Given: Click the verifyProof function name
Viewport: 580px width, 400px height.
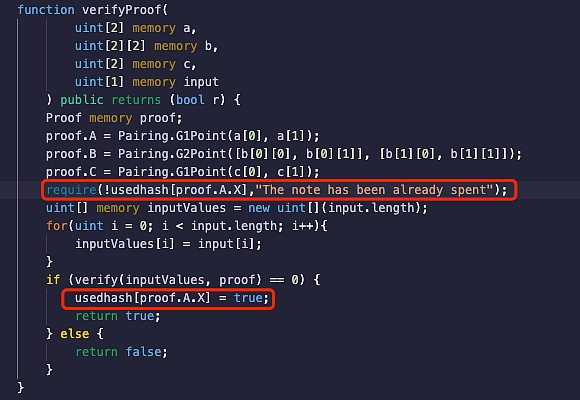Looking at the screenshot, I should [122, 10].
